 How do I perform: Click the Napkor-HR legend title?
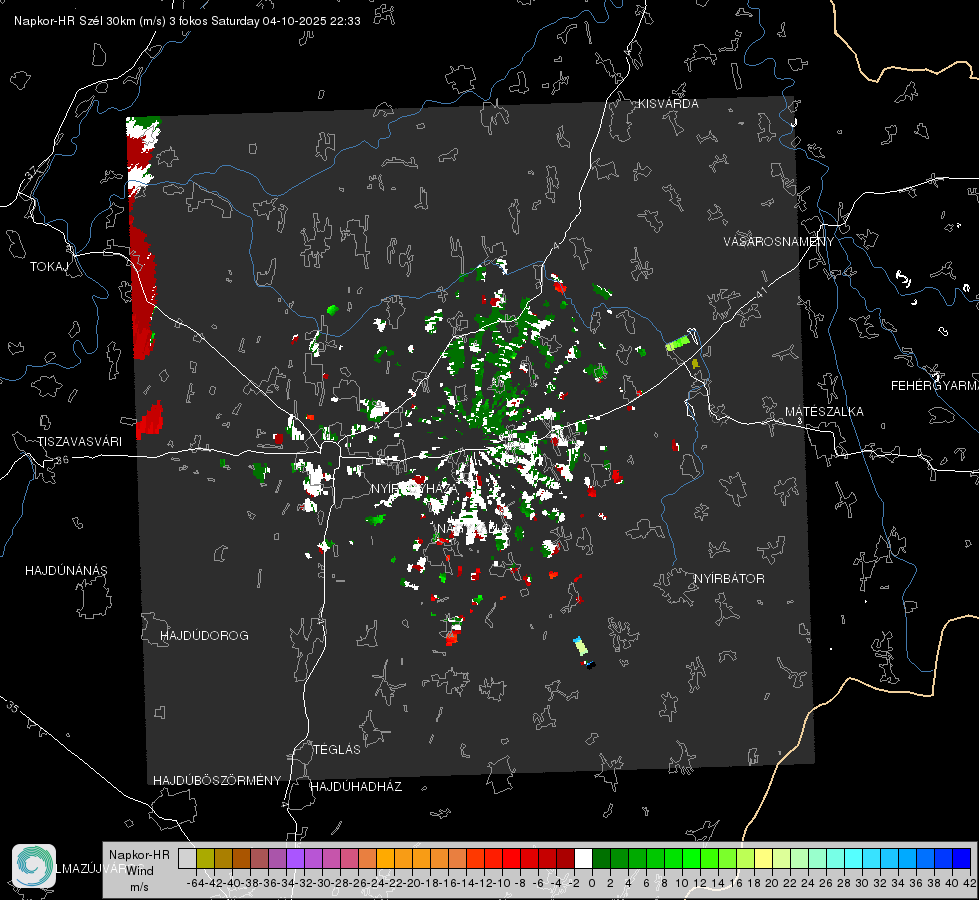(139, 855)
